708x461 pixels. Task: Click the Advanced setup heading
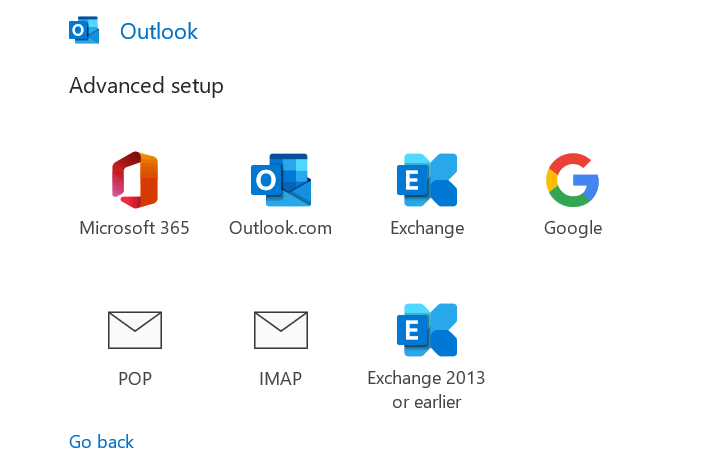pyautogui.click(x=146, y=86)
